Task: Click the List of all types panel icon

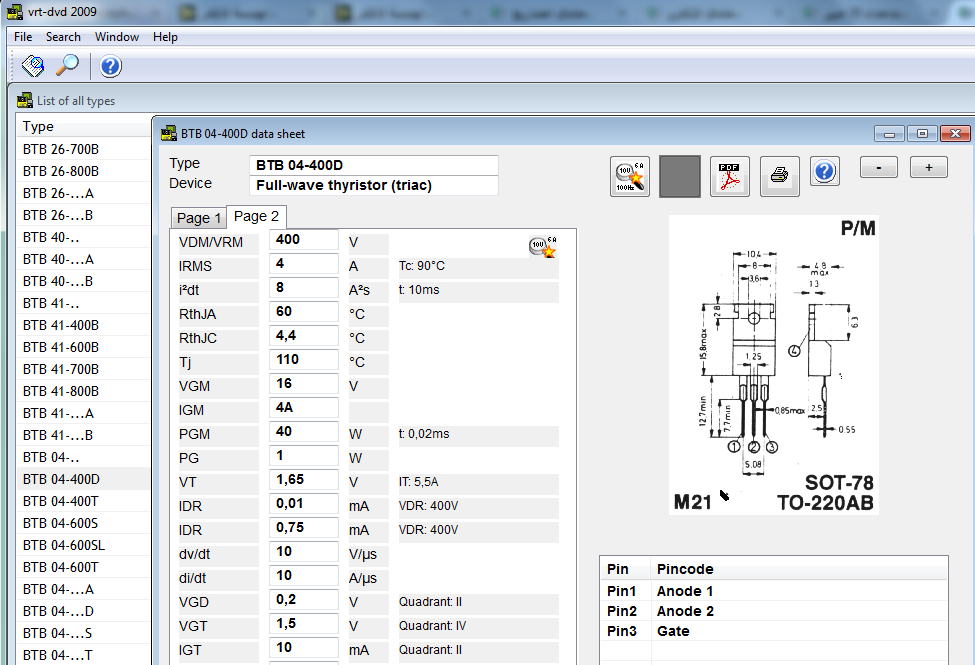Action: click(25, 100)
